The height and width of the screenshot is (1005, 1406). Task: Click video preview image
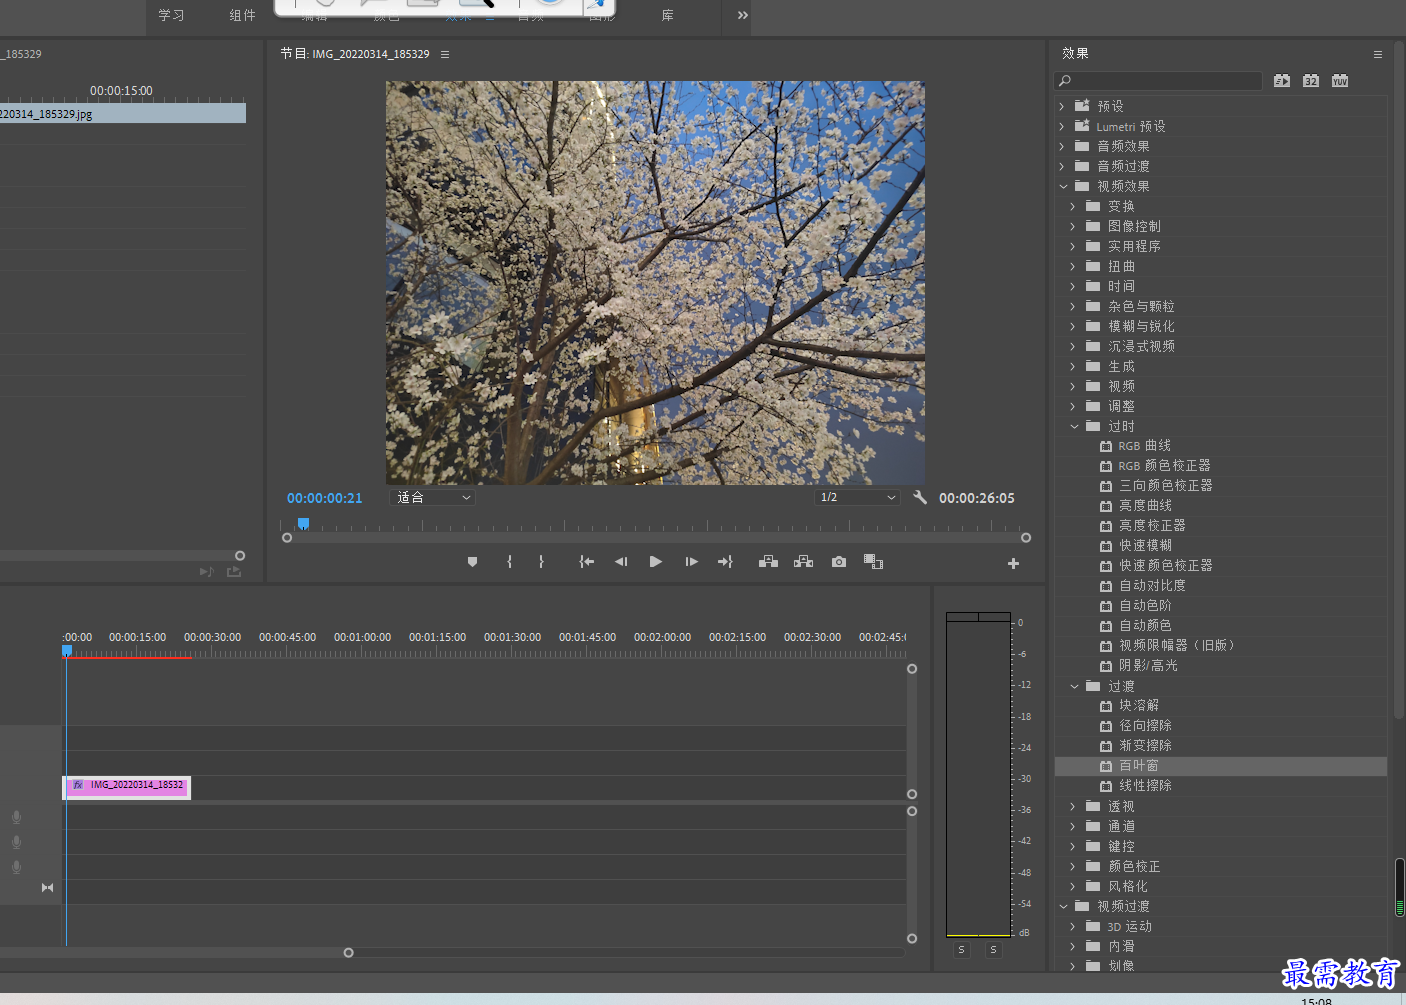(655, 283)
